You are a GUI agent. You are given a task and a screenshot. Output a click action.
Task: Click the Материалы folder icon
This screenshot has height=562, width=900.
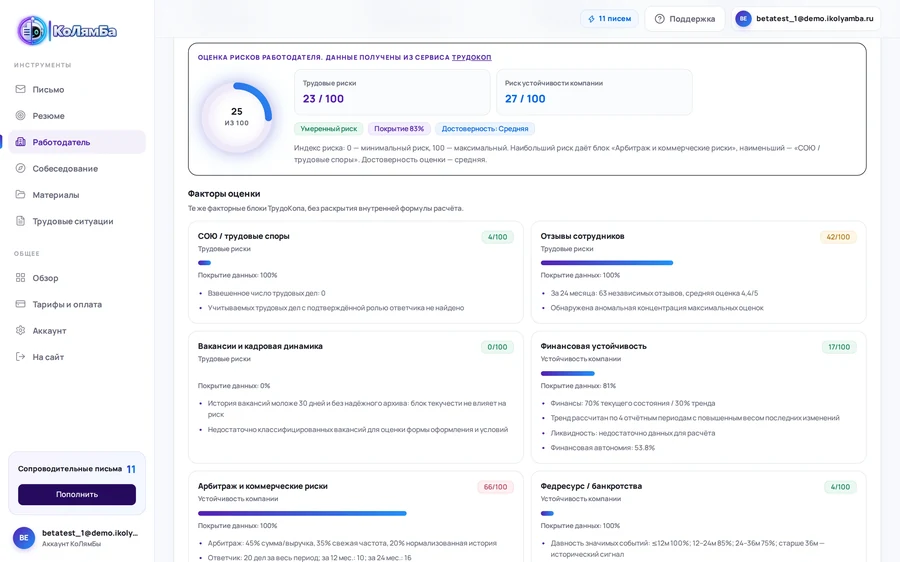tap(21, 195)
